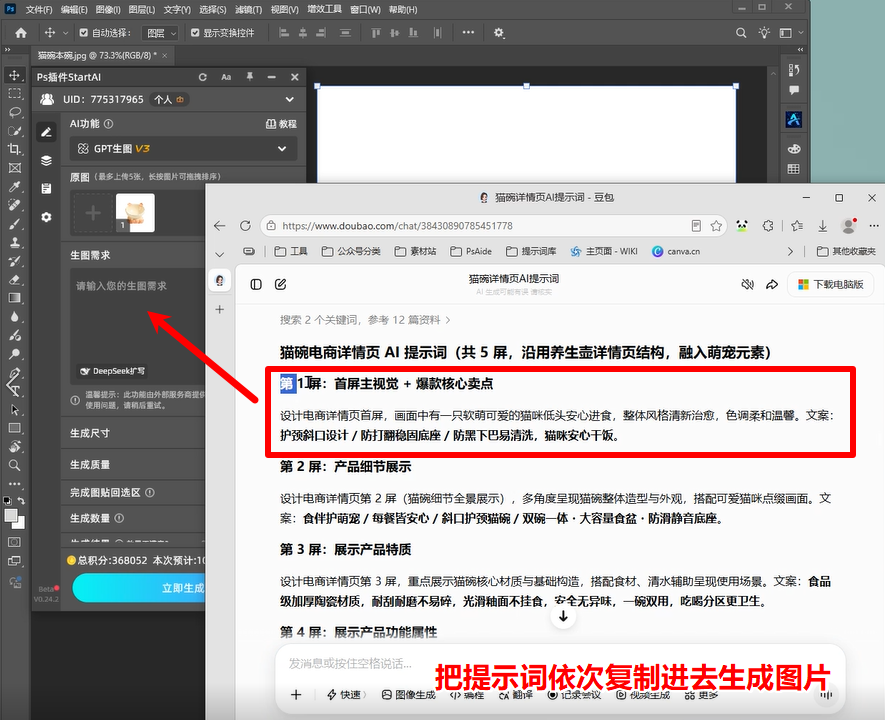Open the 滤镜(T) menu
885x720 pixels.
248,10
